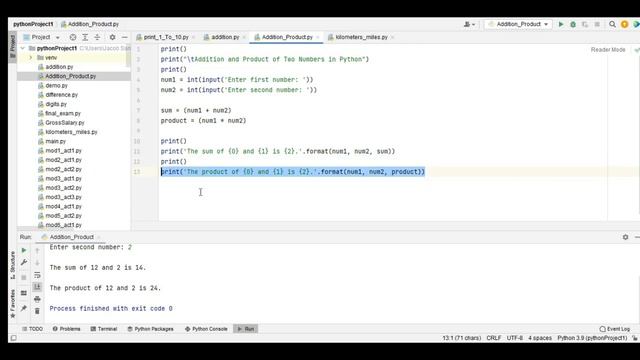Click Addition_Product.py breadcrumb in navigation bar
Viewport: 640px width, 360px height.
(x=90, y=24)
